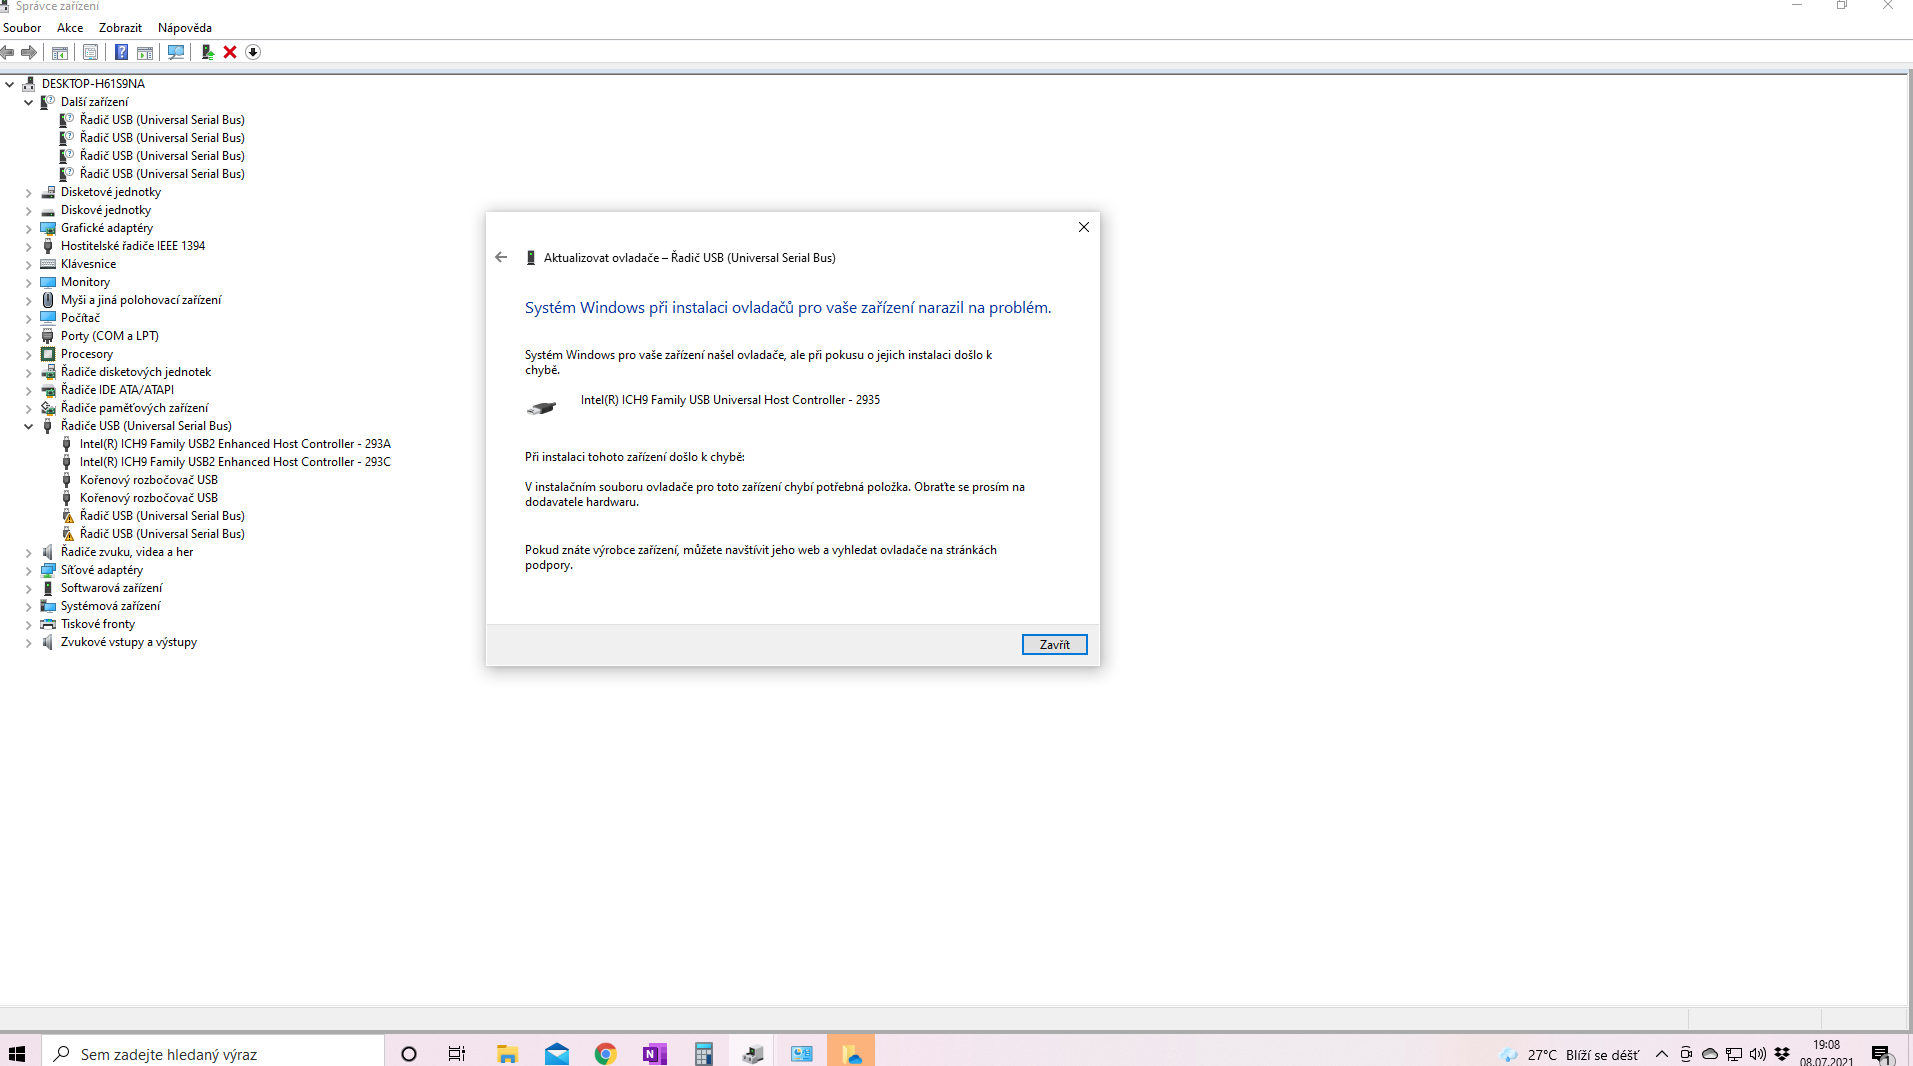The width and height of the screenshot is (1913, 1066).
Task: Open Task View on the taskbar
Action: [x=457, y=1053]
